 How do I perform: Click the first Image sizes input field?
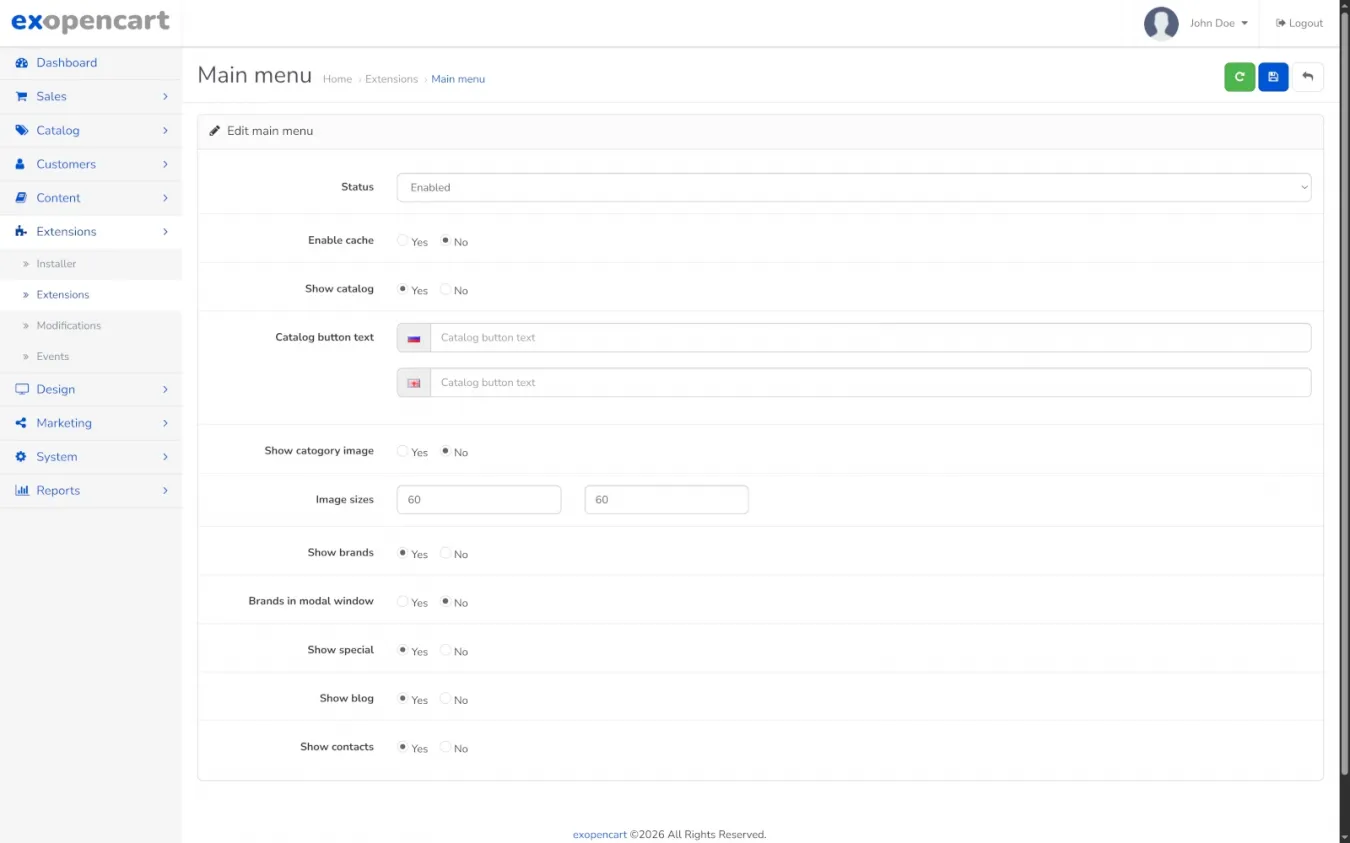tap(478, 500)
